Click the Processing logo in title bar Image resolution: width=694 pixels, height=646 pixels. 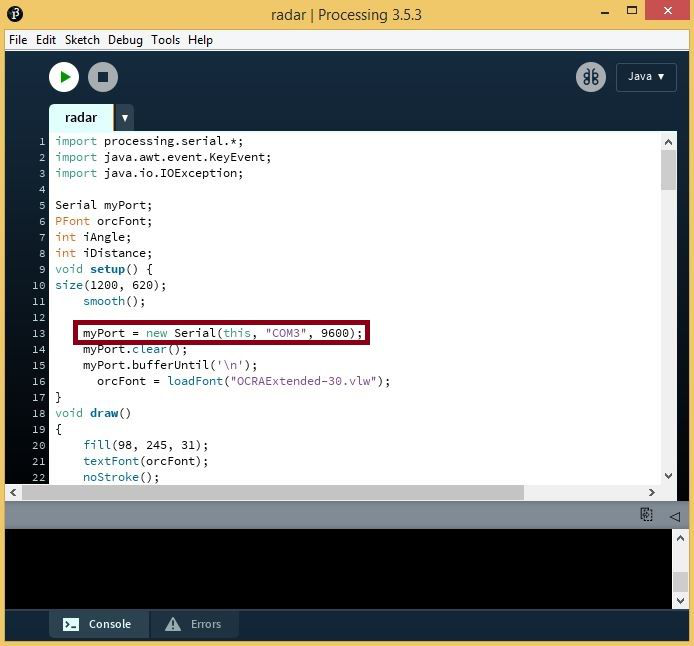point(15,14)
